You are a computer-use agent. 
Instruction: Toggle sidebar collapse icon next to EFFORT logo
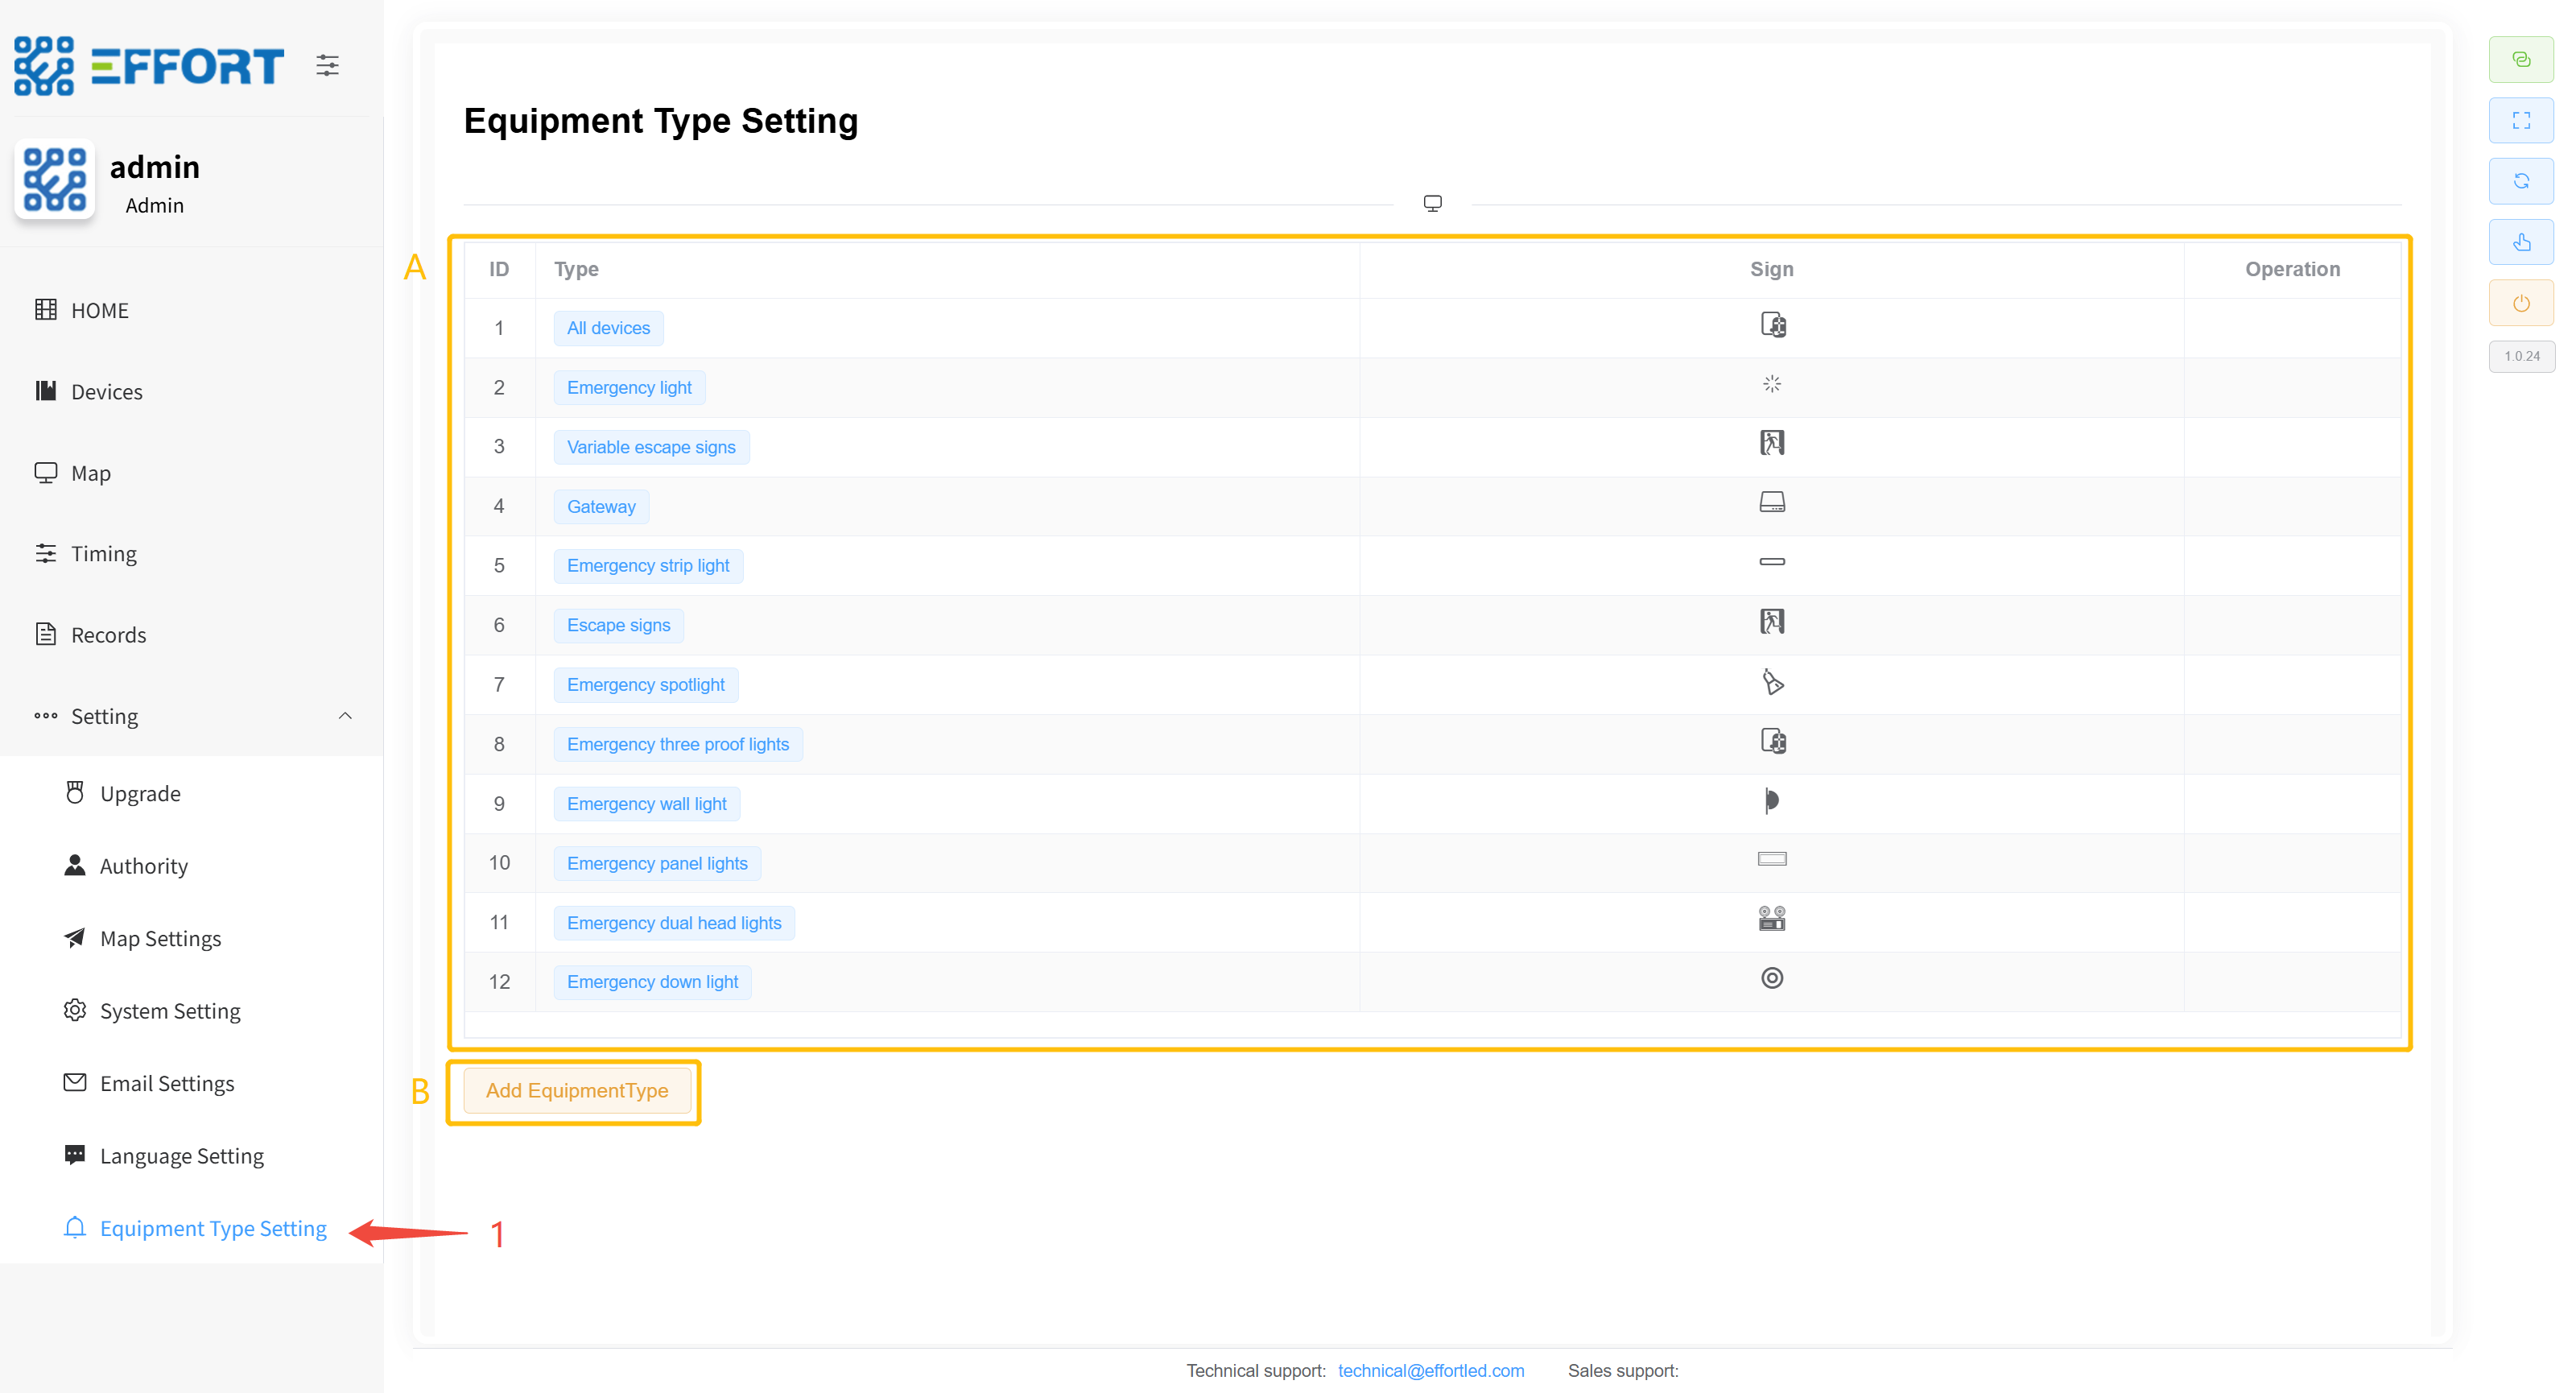click(x=327, y=66)
